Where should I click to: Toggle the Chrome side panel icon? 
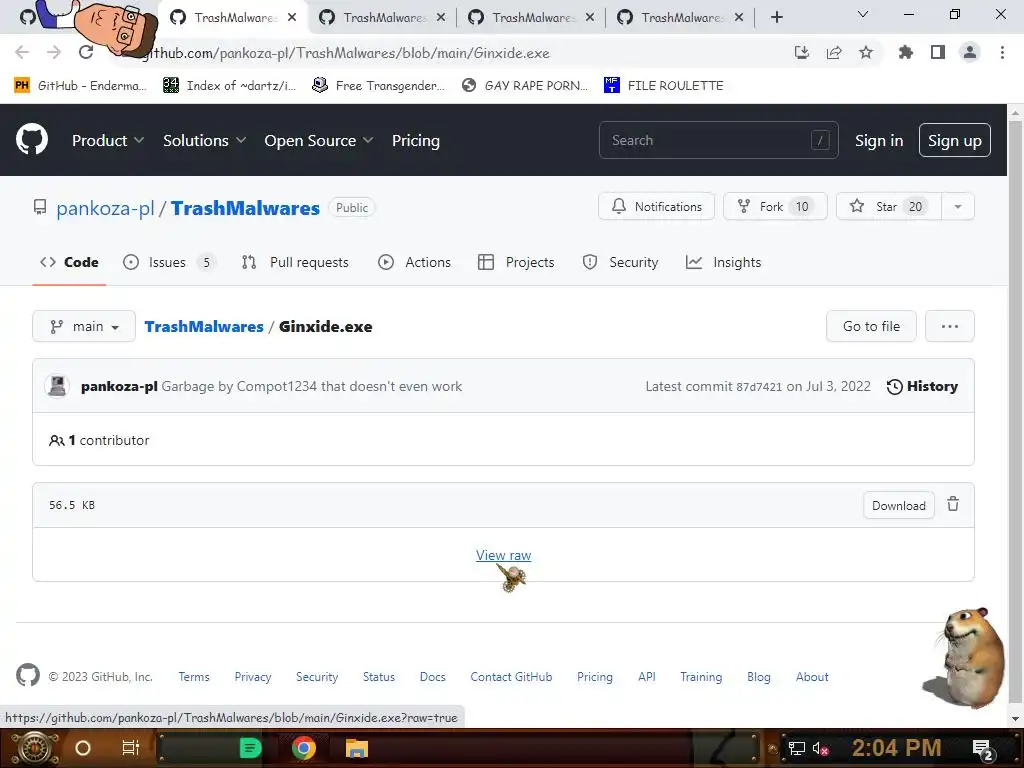click(x=938, y=52)
